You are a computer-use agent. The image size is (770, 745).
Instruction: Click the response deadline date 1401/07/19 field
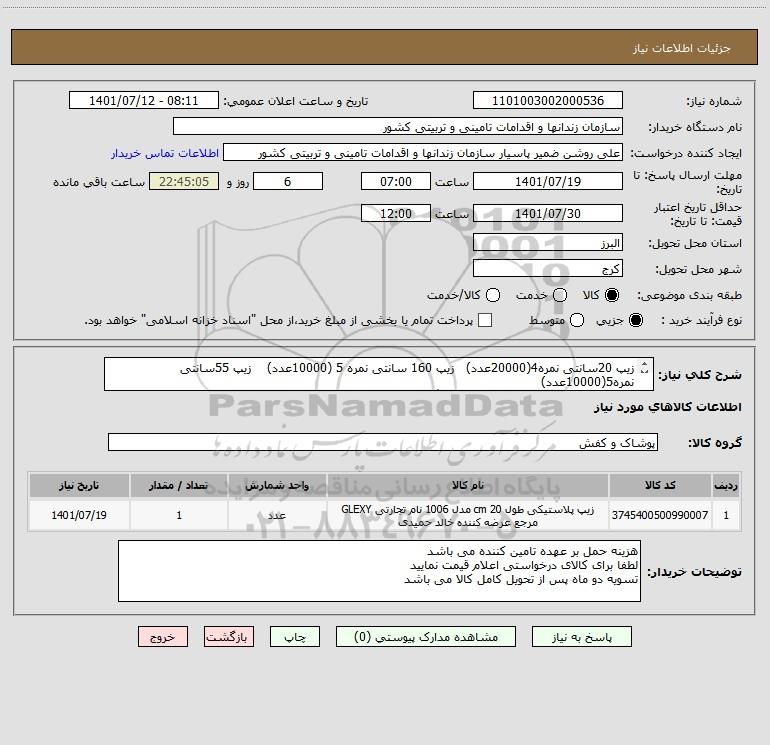(x=548, y=181)
